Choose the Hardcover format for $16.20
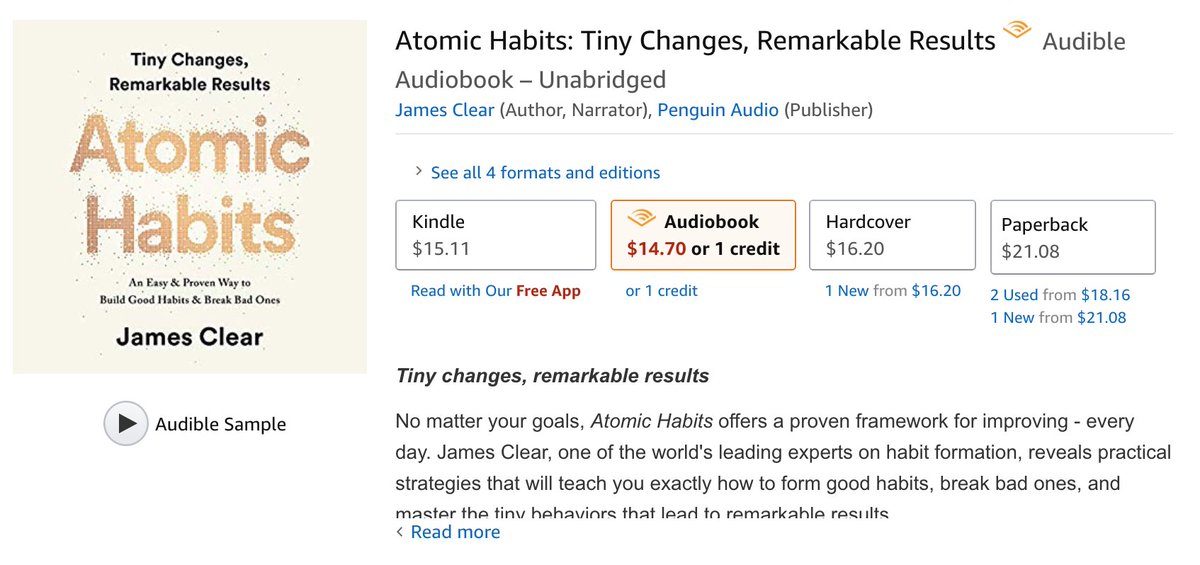This screenshot has width=1200, height=565. click(892, 235)
